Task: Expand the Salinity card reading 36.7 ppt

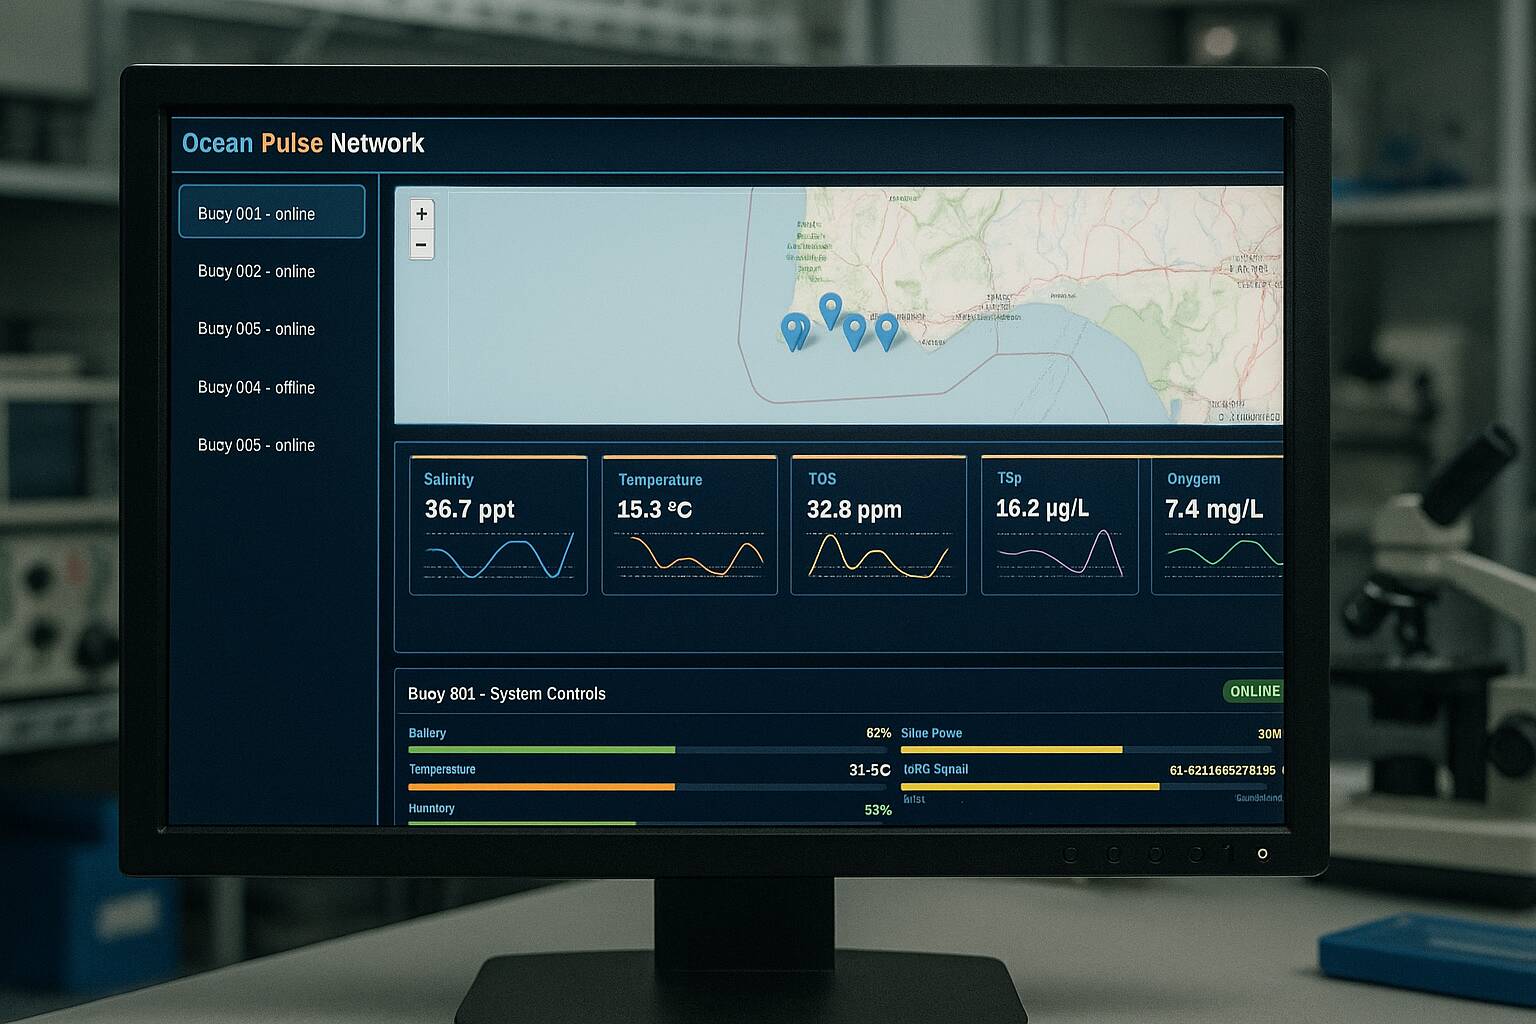Action: (498, 524)
